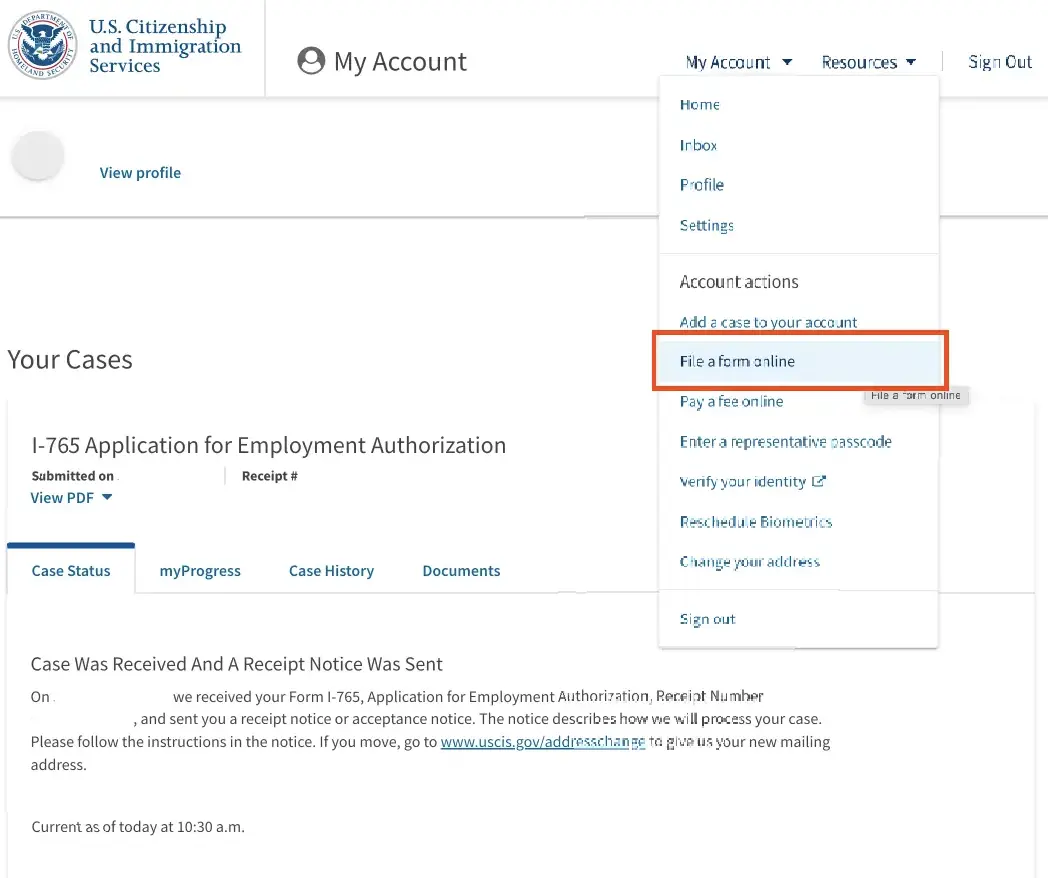Image resolution: width=1048 pixels, height=878 pixels.
Task: Select File a form online
Action: click(x=737, y=361)
